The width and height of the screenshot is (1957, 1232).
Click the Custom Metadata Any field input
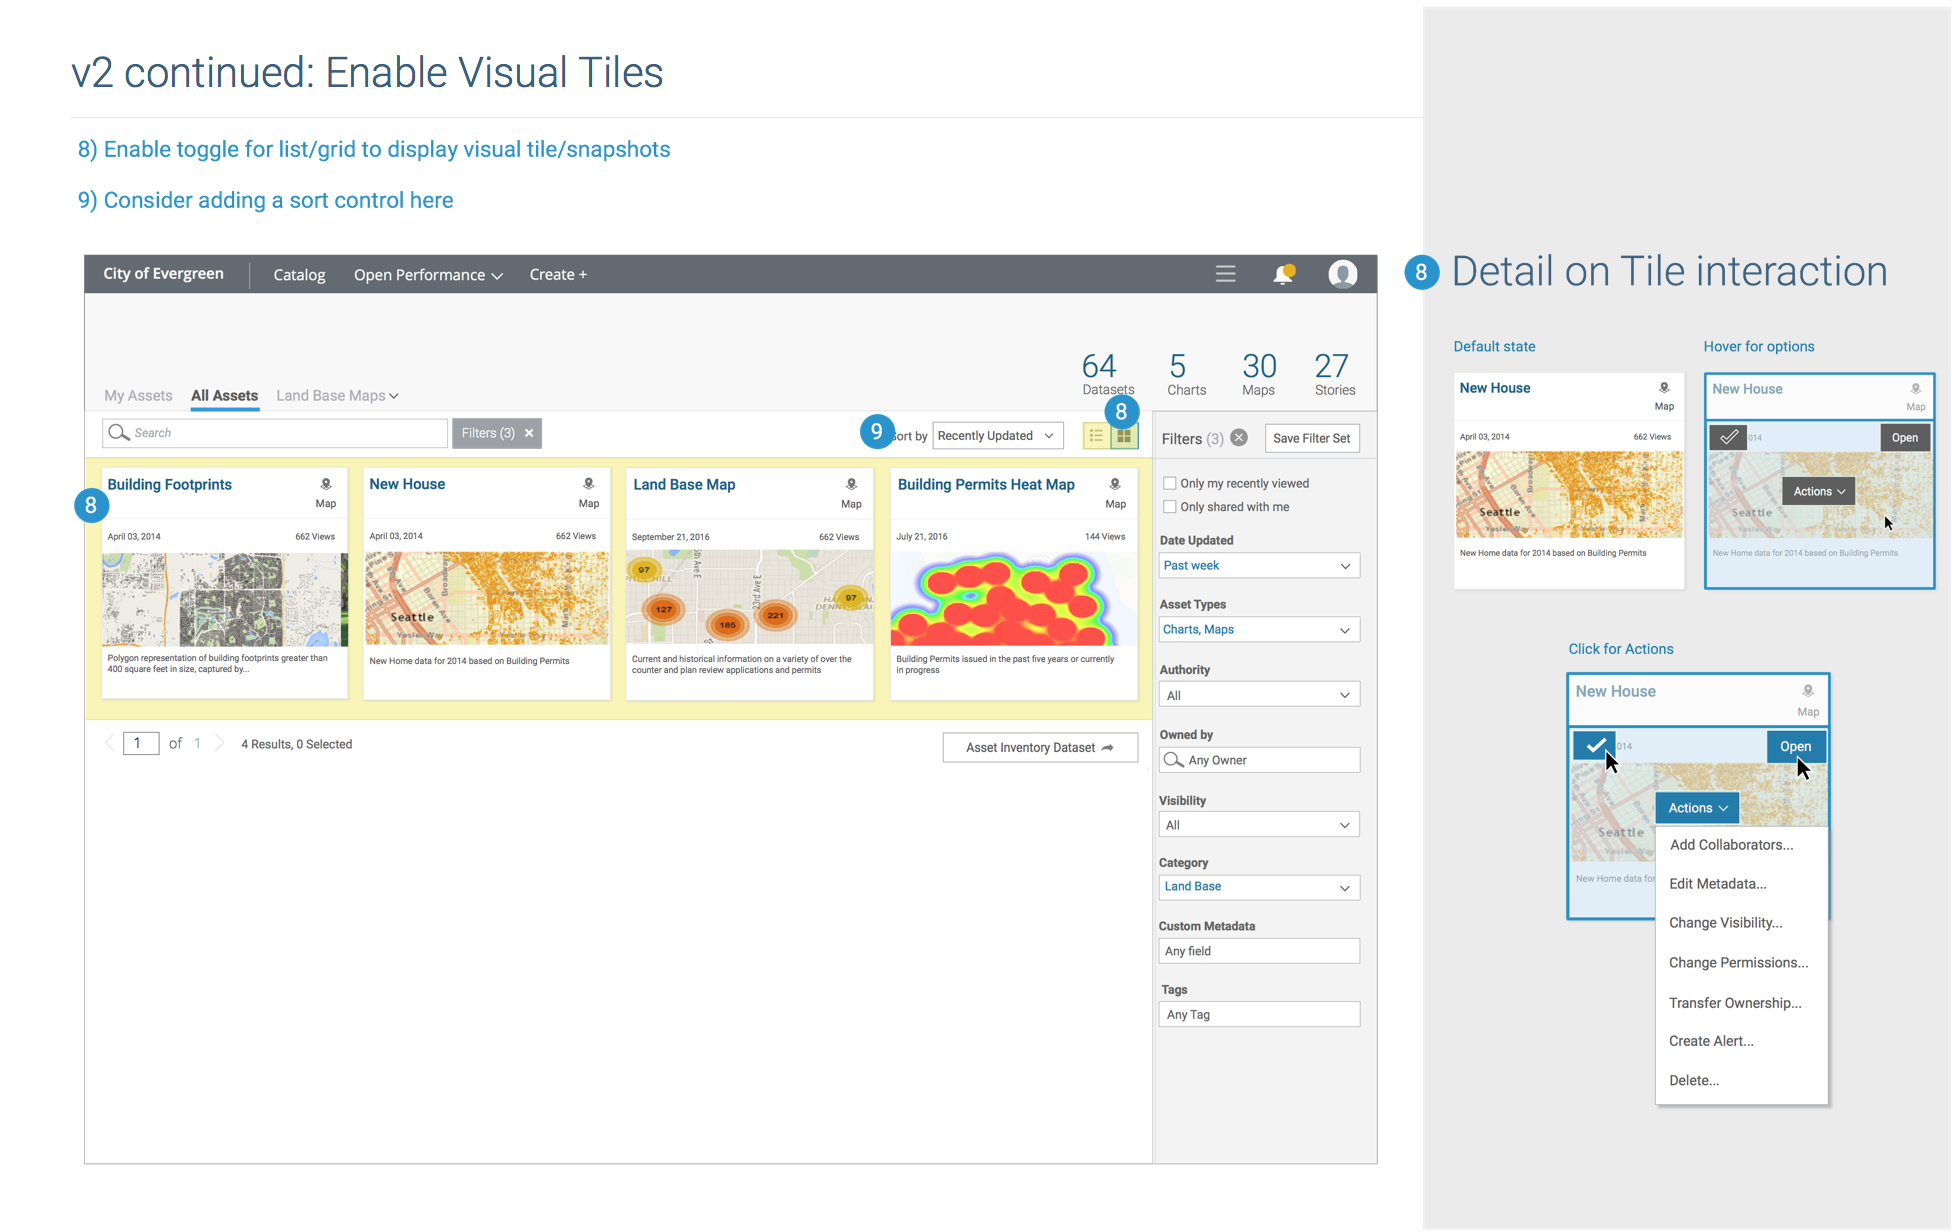1259,951
